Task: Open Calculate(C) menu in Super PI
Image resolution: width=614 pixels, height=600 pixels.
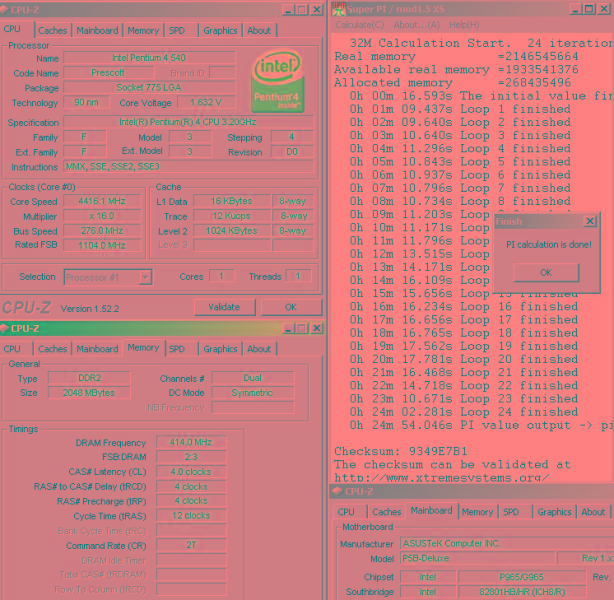Action: coord(359,25)
